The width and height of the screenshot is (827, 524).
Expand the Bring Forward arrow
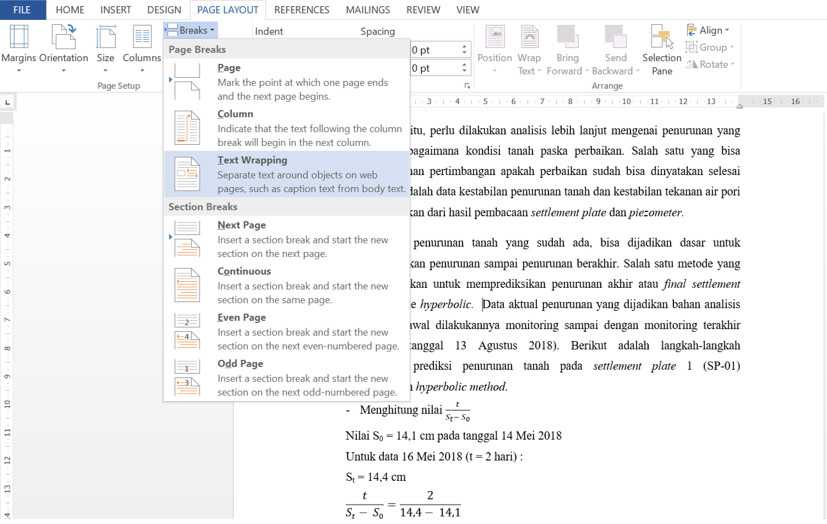coord(585,71)
